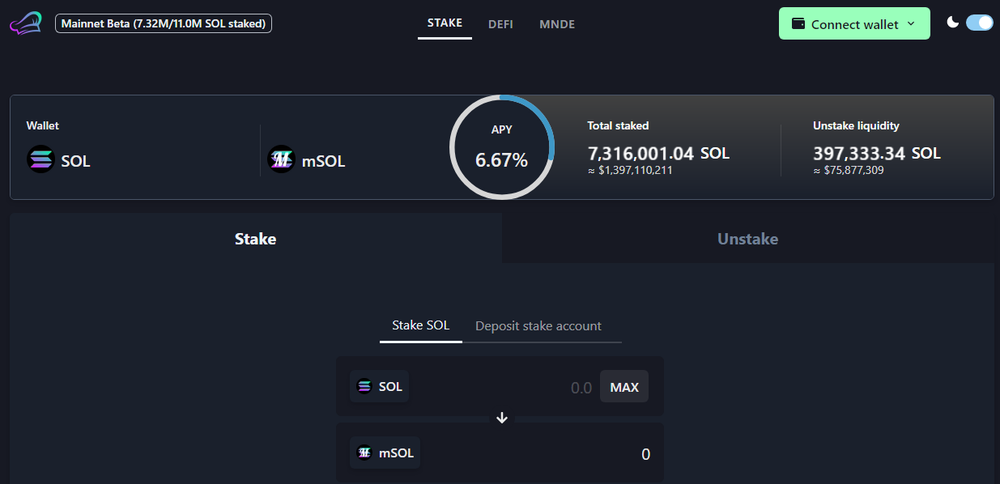The width and height of the screenshot is (1000, 484).
Task: Click the SOL coin icon in Wallet
Action: click(x=41, y=160)
